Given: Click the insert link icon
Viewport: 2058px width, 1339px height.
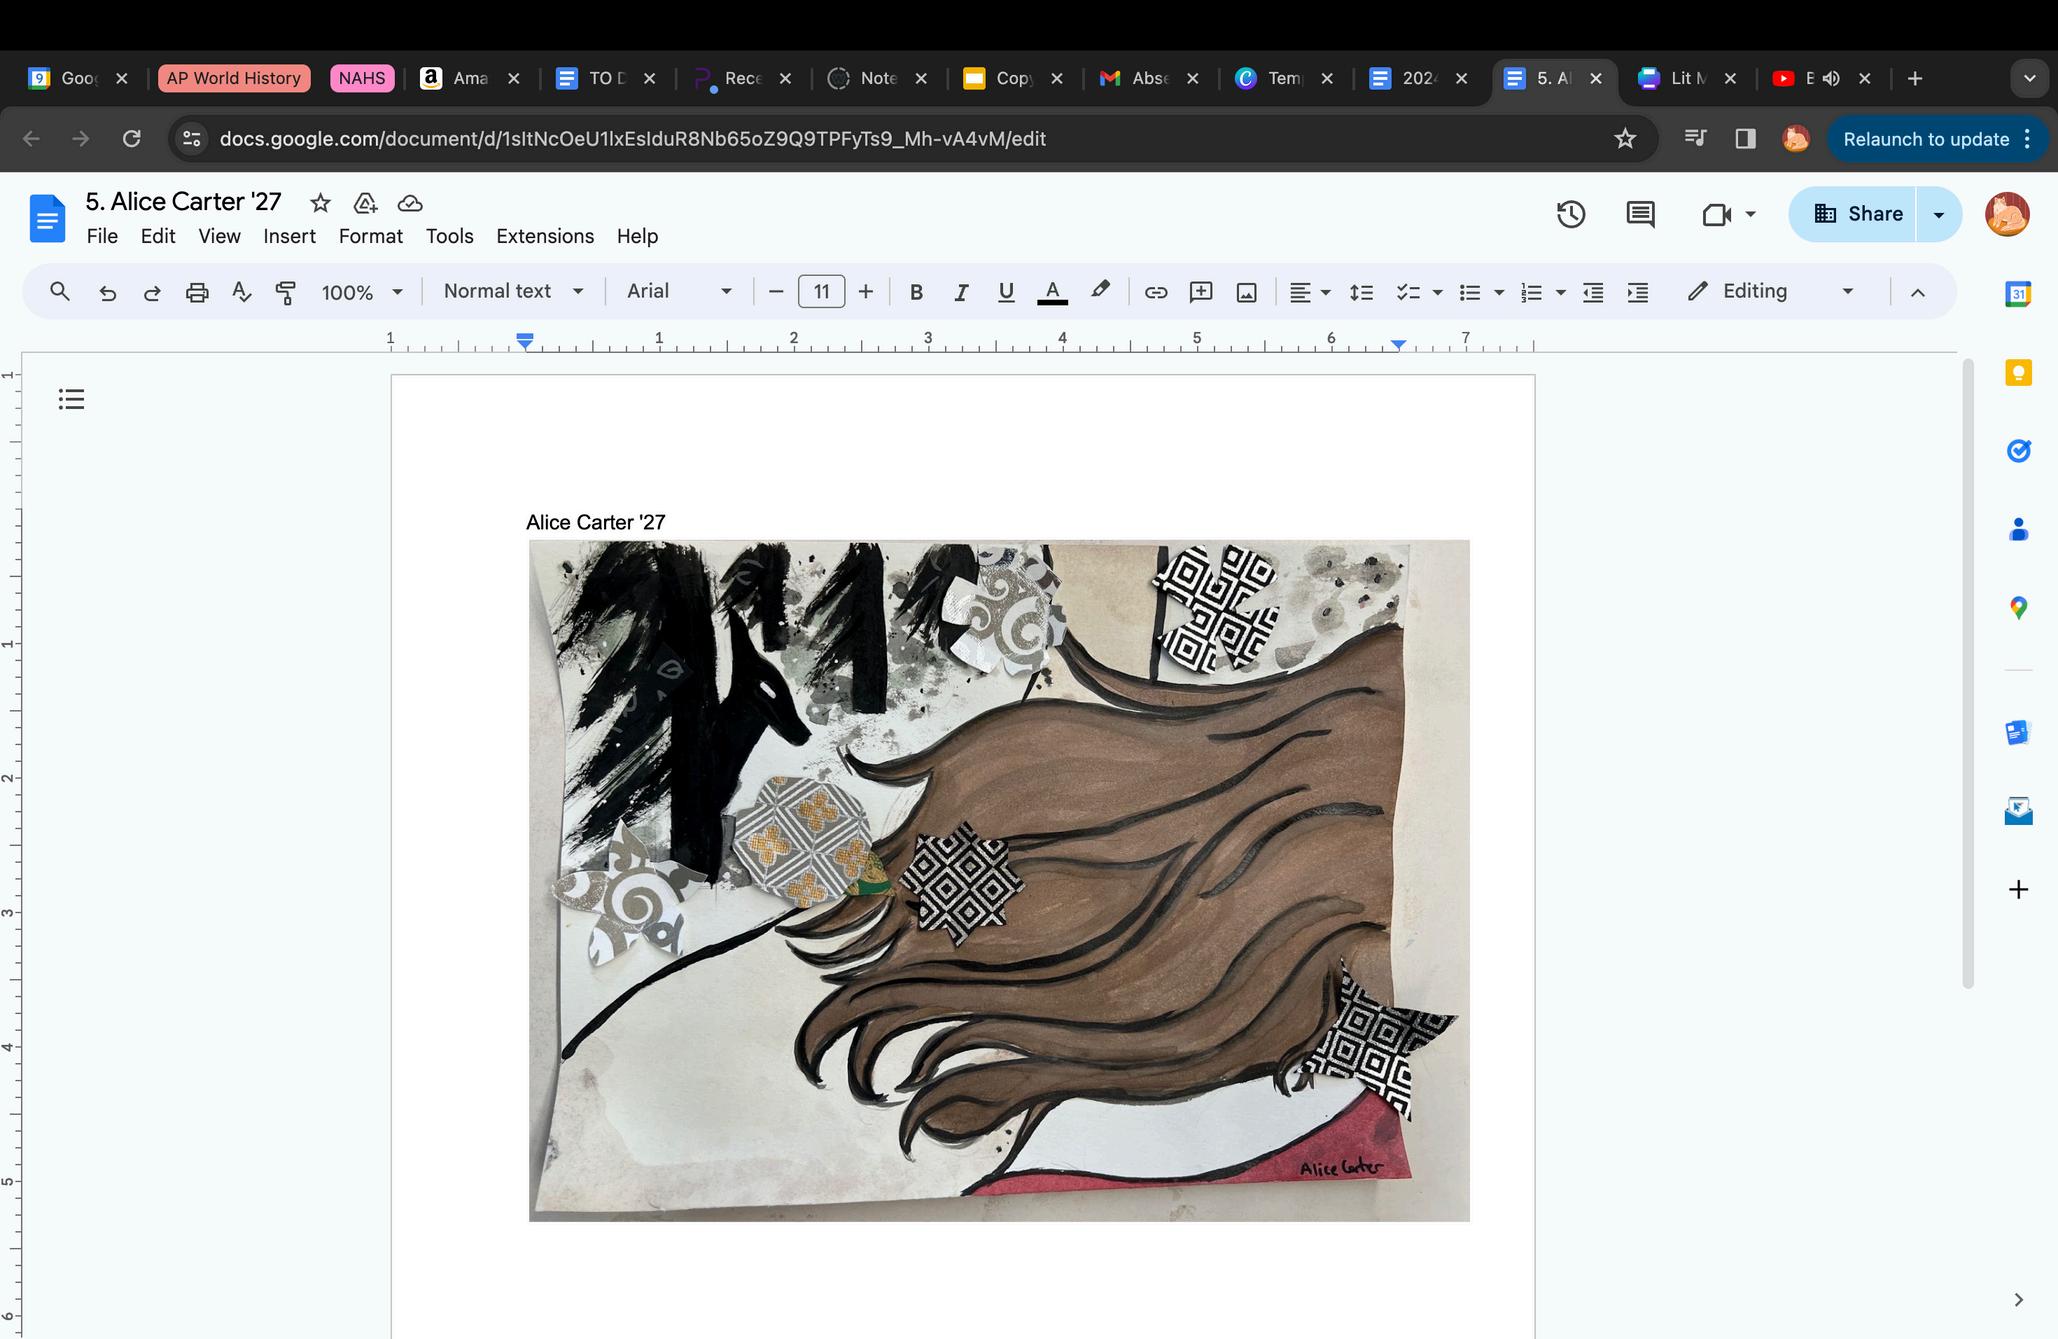Looking at the screenshot, I should click(x=1155, y=292).
